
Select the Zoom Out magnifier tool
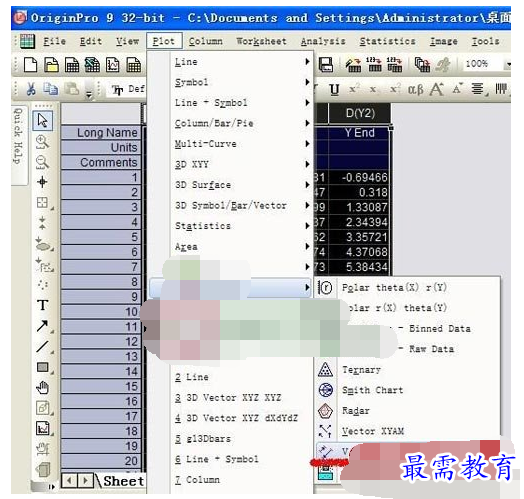point(42,162)
